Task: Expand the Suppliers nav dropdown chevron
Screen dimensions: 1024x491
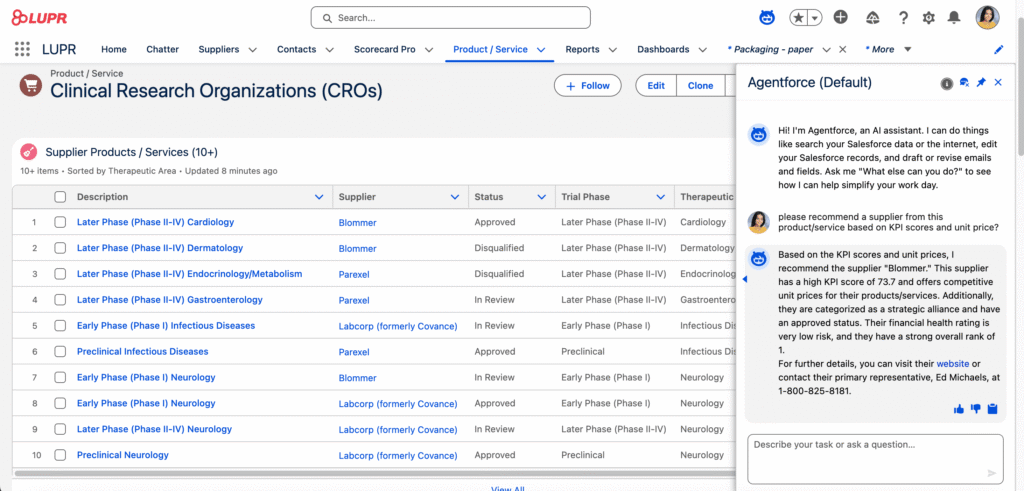Action: 253,50
